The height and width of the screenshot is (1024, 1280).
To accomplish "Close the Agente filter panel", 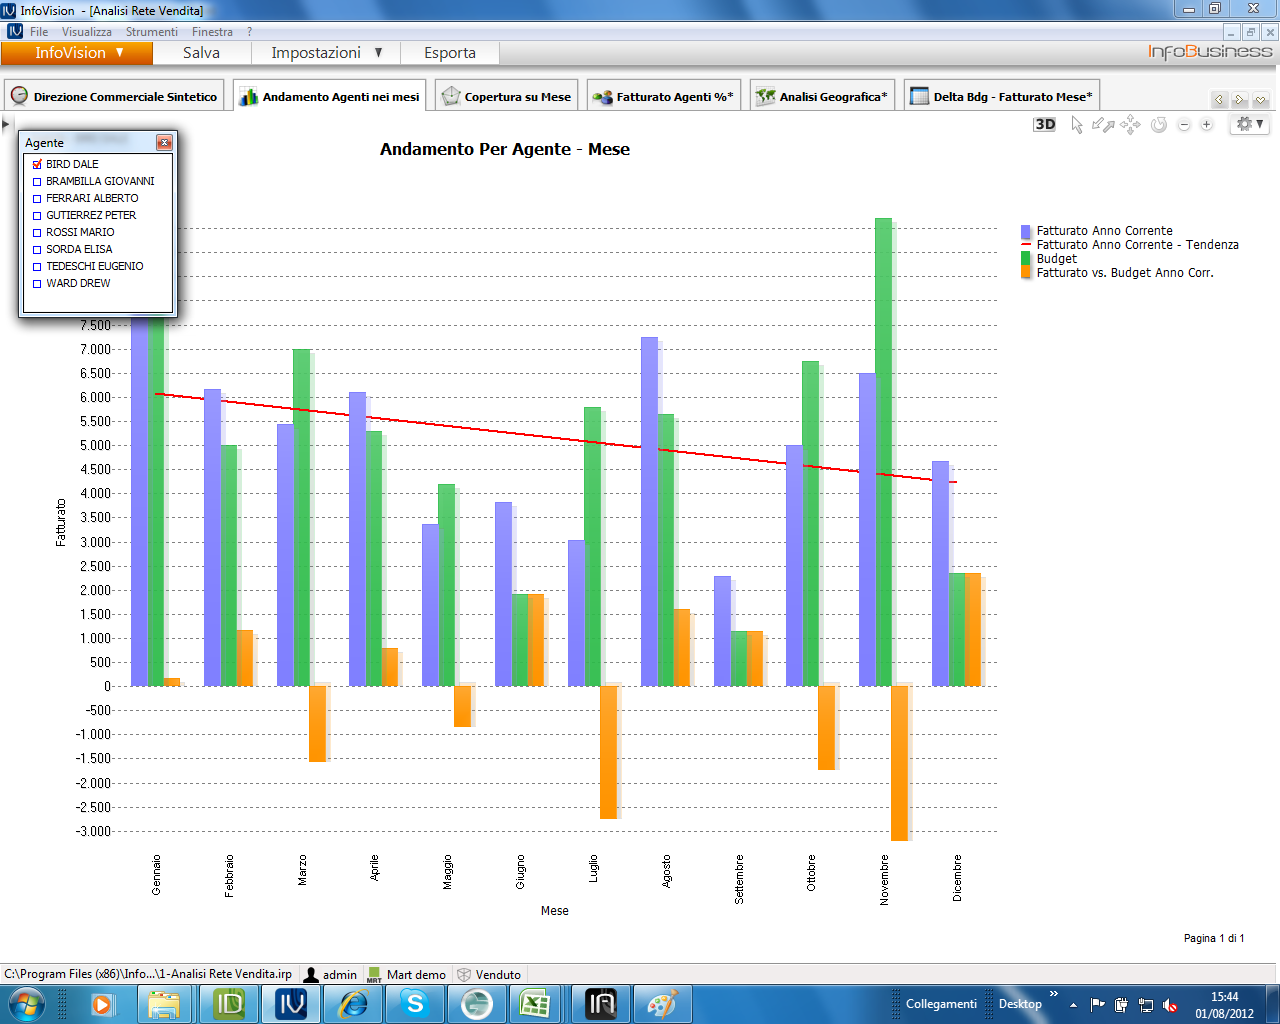I will [164, 143].
